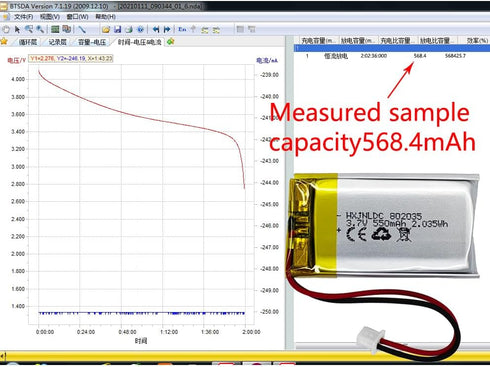Click the 2:02:36:000 duration cell
This screenshot has width=490, height=367.
[x=374, y=56]
